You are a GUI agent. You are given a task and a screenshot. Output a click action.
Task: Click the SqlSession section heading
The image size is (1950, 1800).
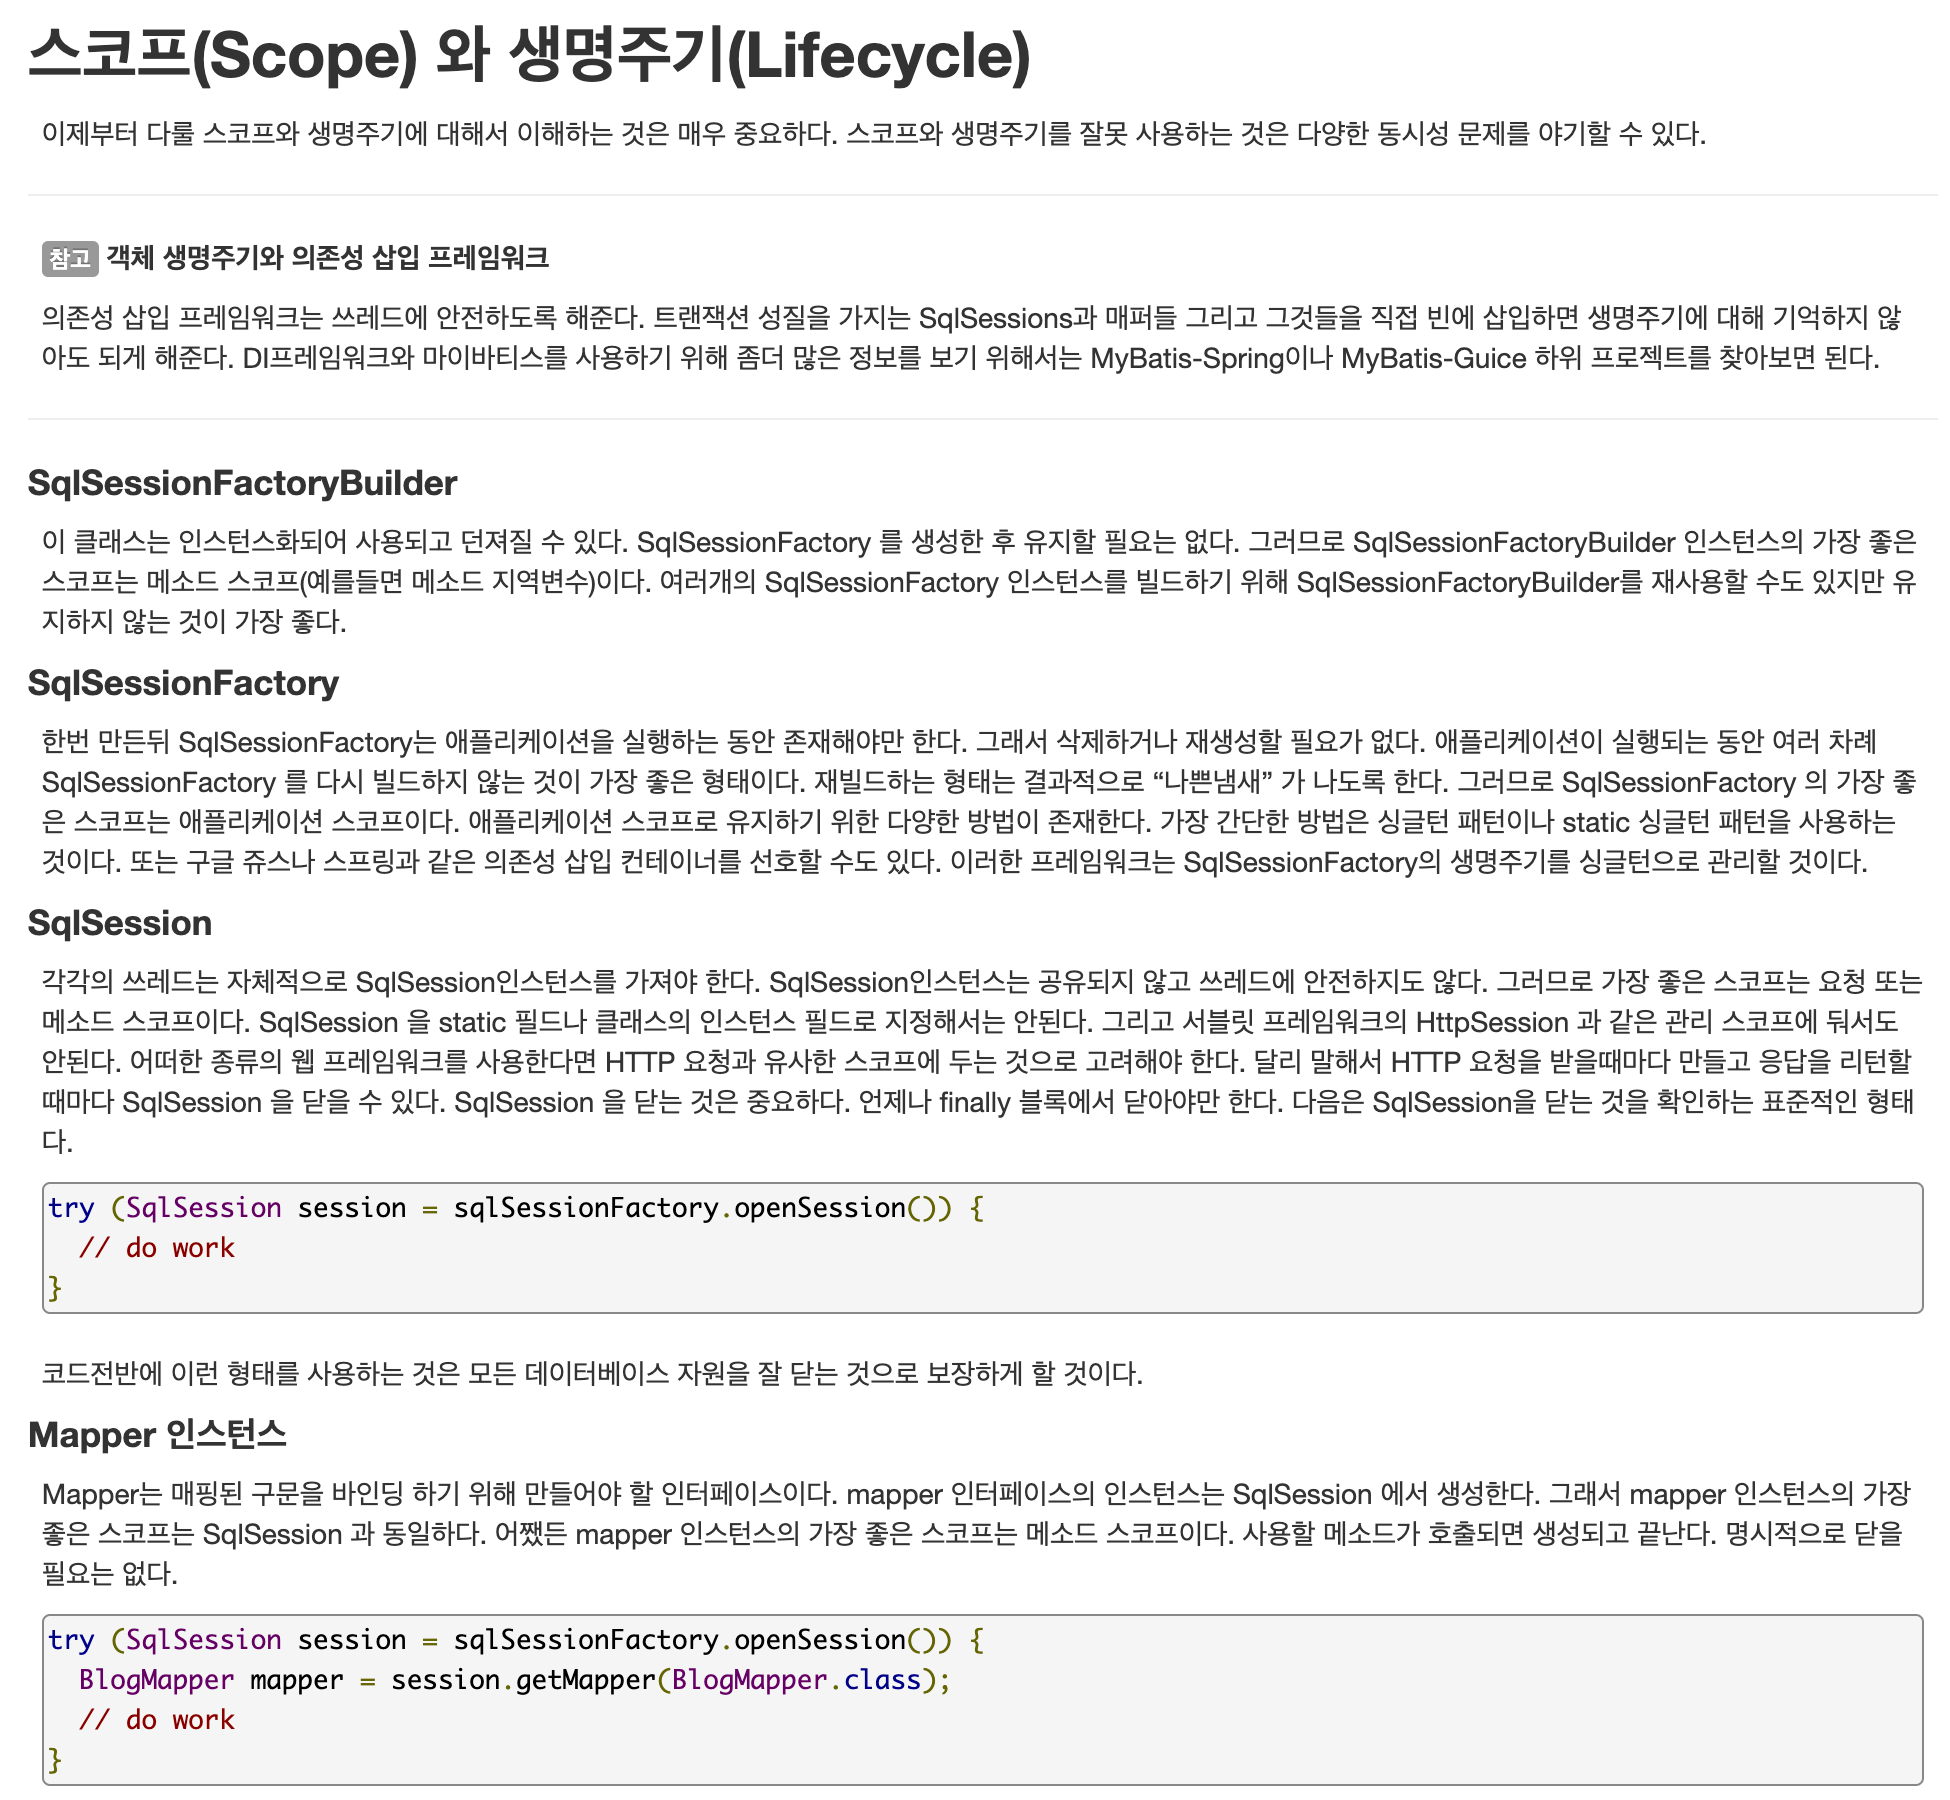pos(120,923)
